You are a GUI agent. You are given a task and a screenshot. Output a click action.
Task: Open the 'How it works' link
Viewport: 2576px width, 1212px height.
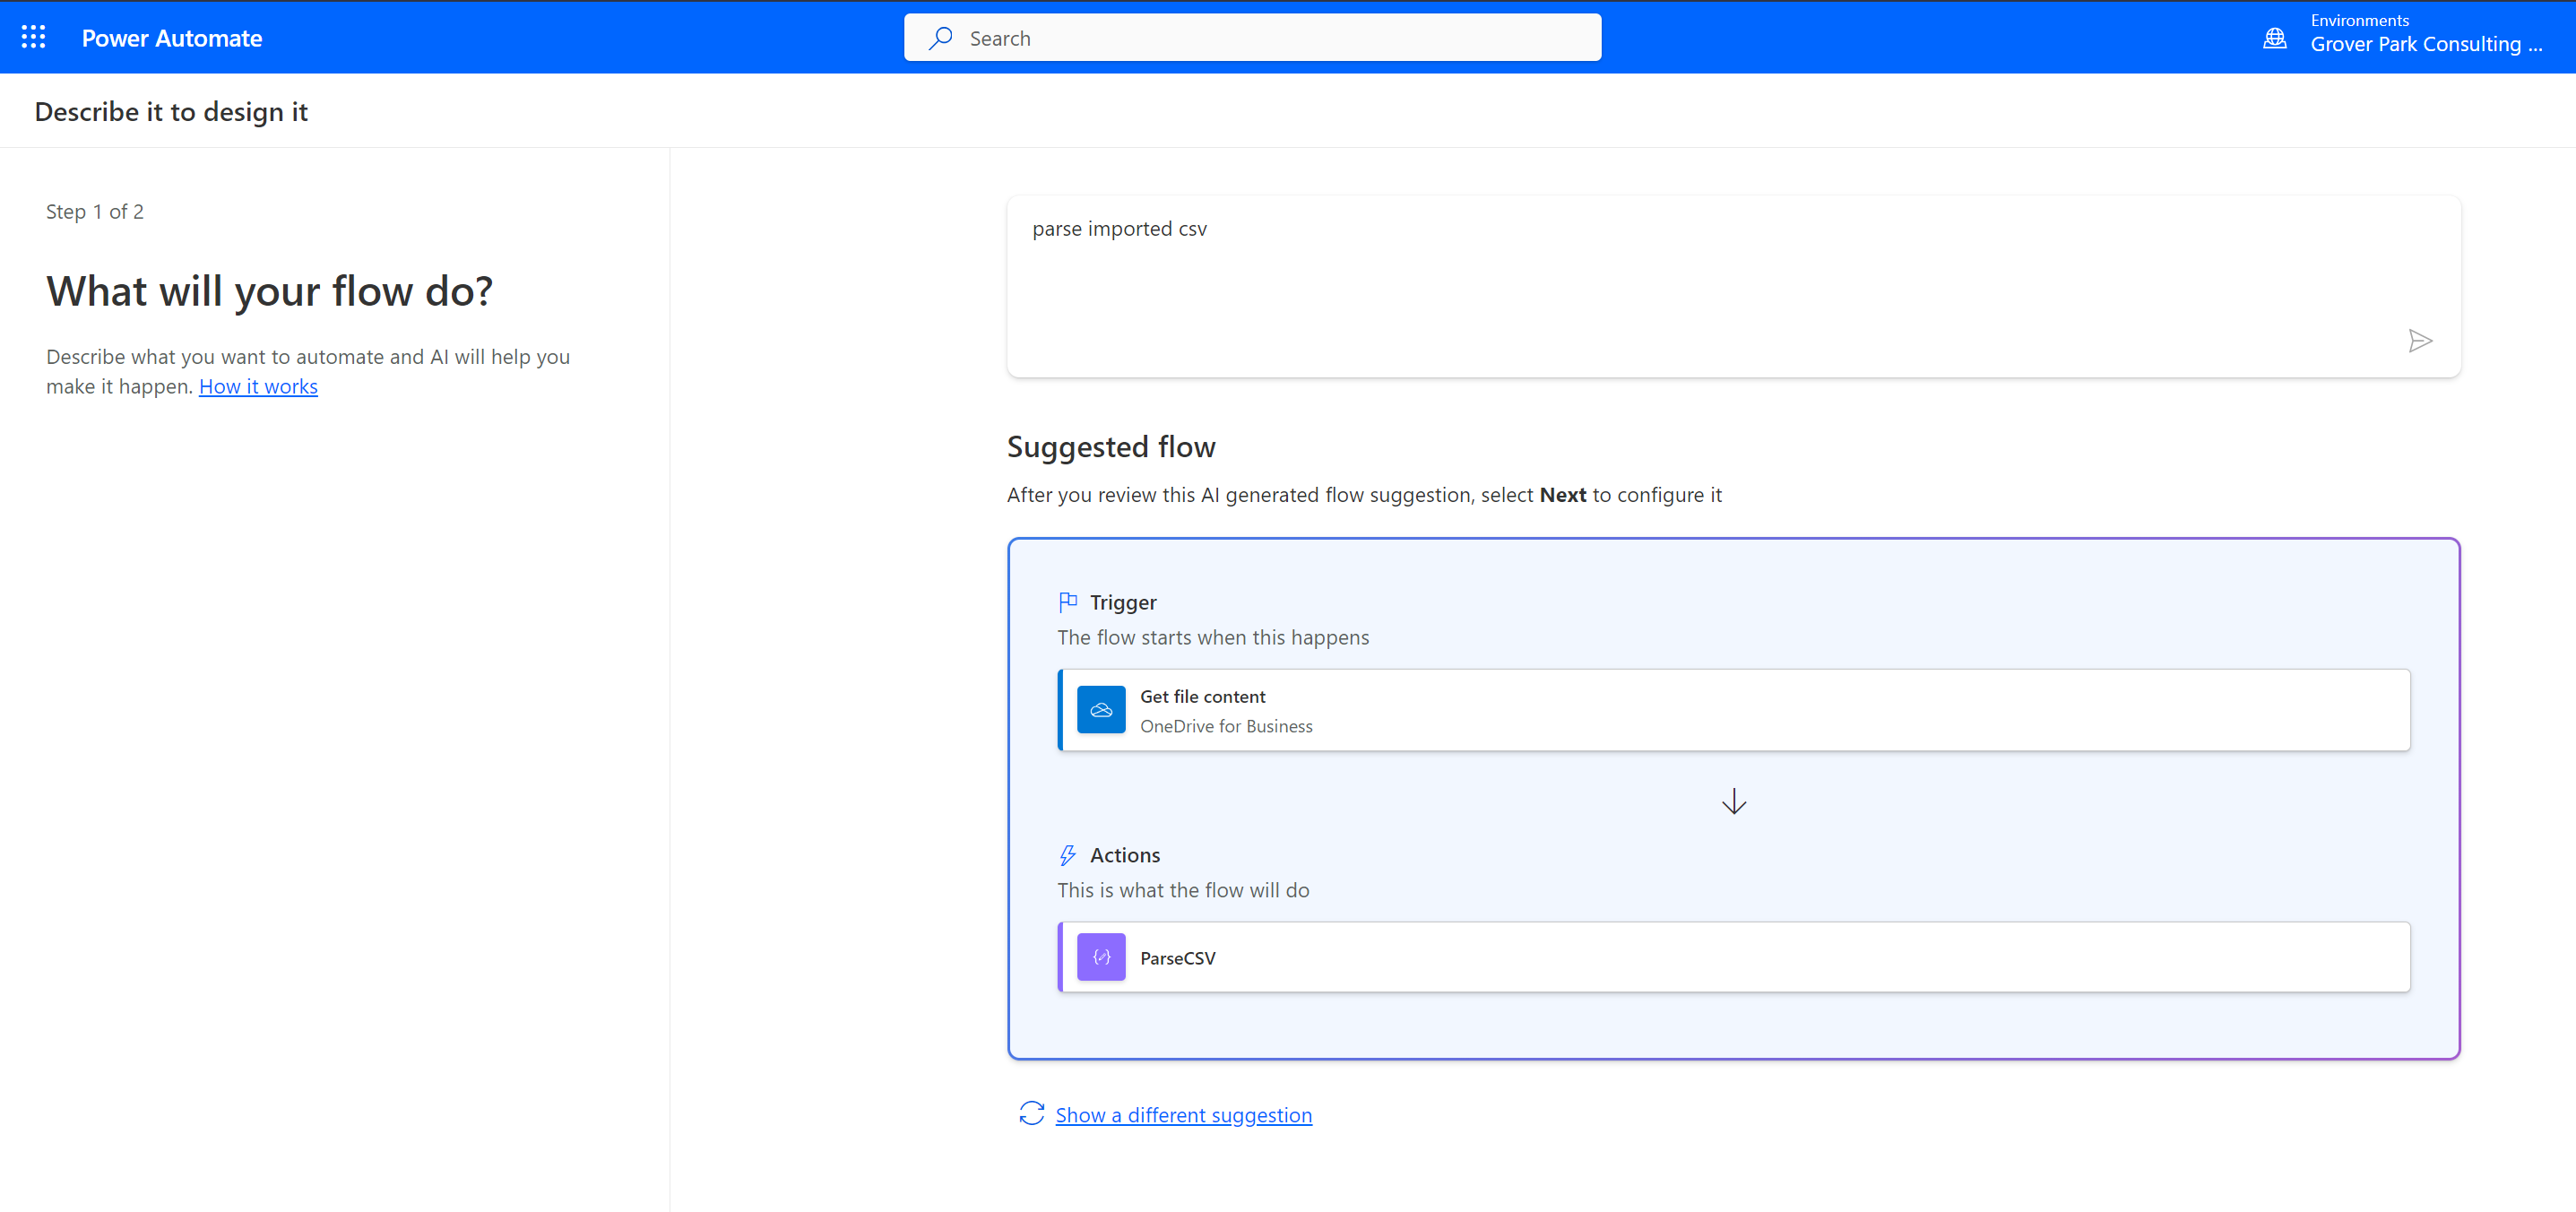coord(258,386)
